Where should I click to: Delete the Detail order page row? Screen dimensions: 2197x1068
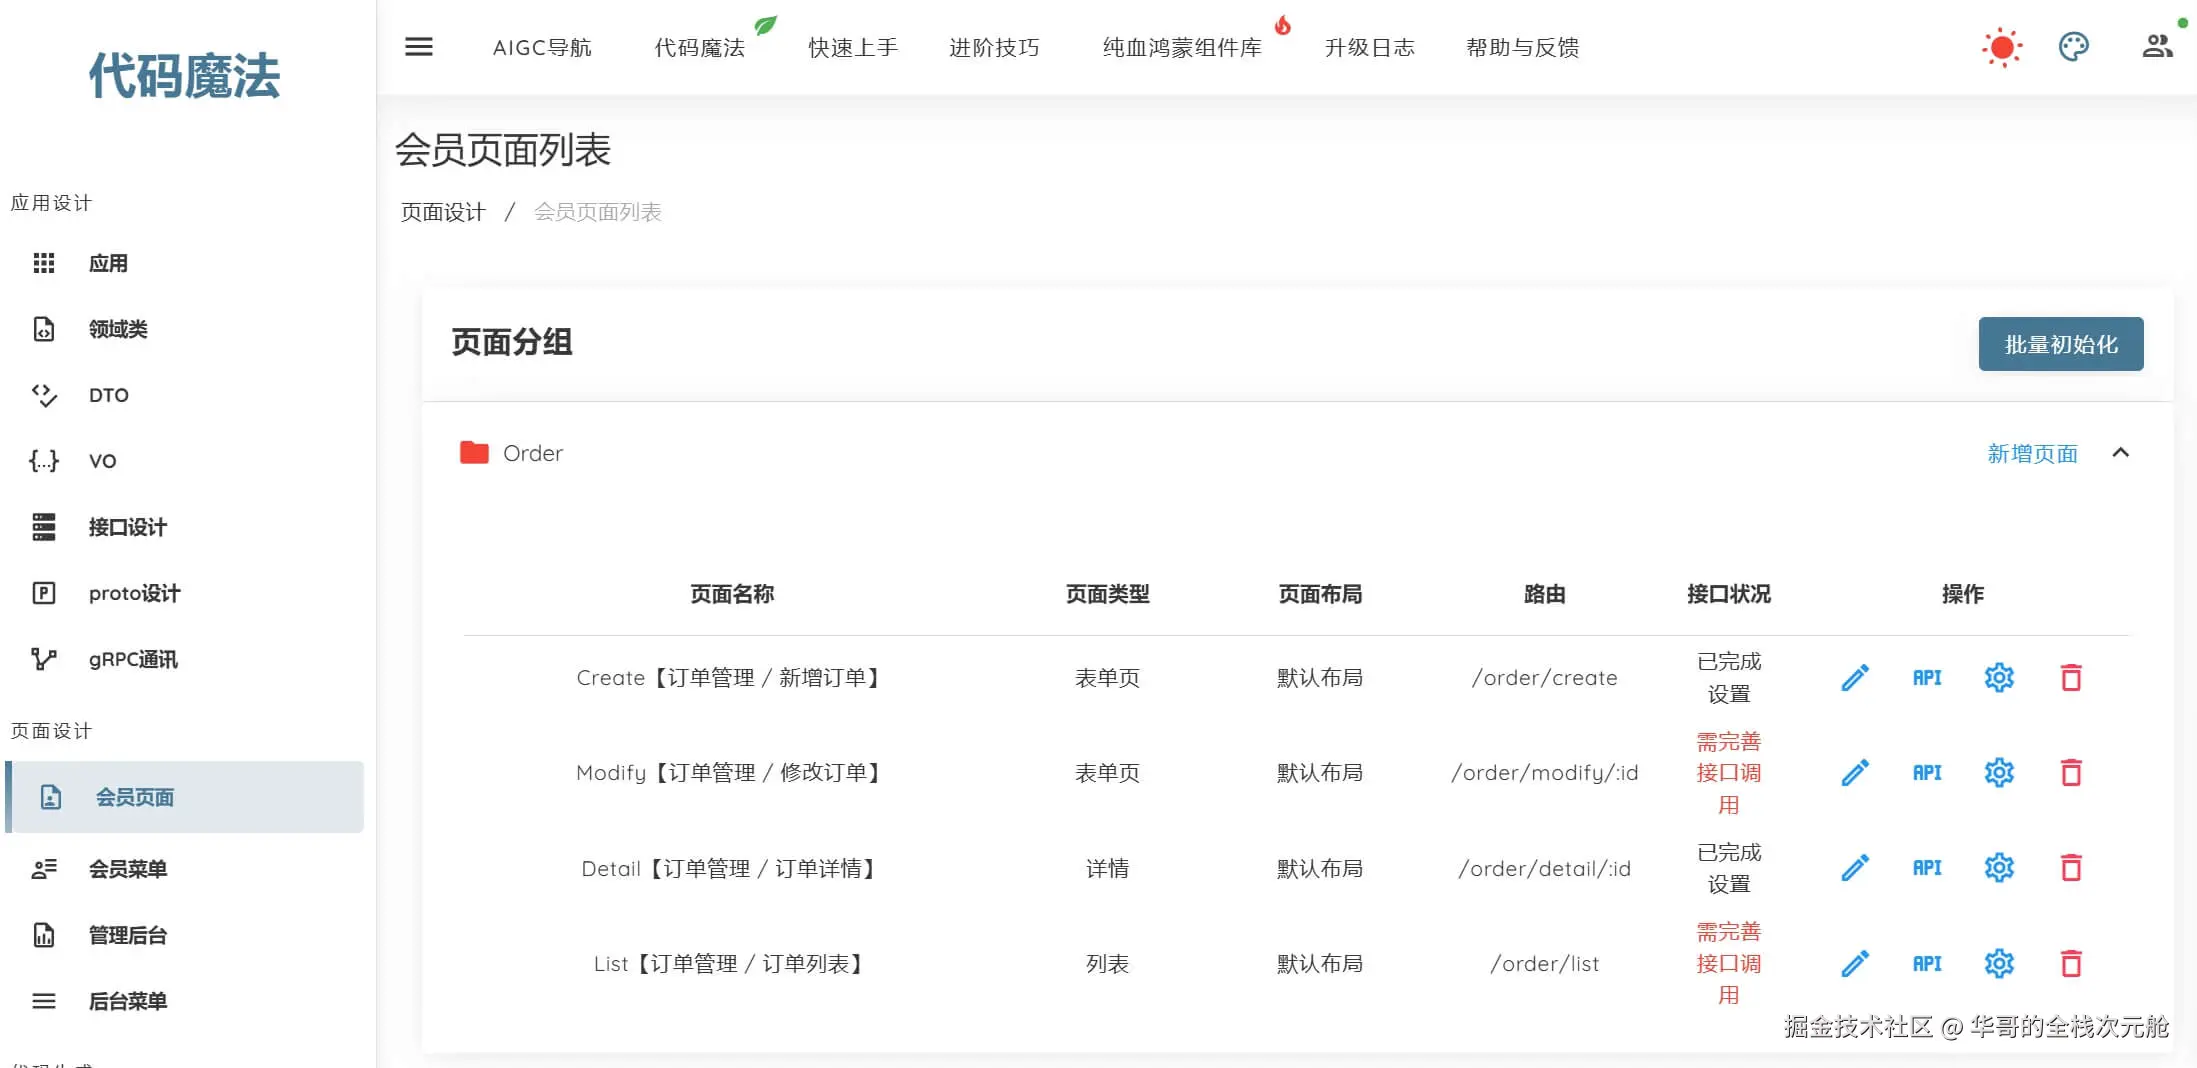click(x=2071, y=868)
